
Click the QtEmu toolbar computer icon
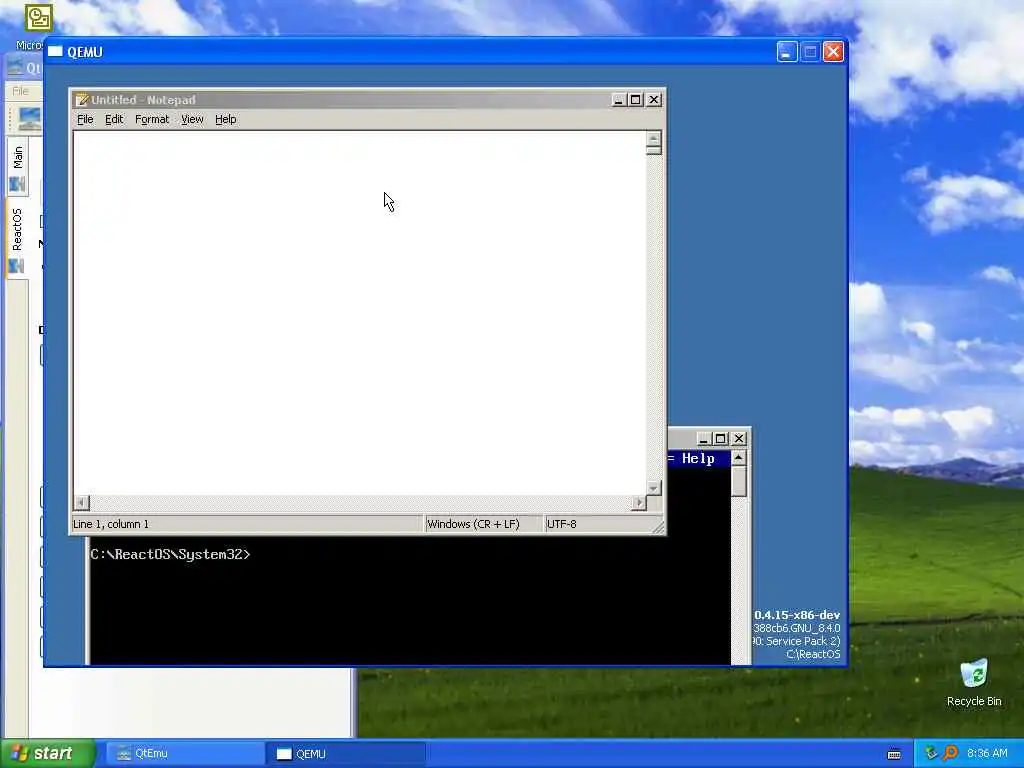click(x=29, y=119)
